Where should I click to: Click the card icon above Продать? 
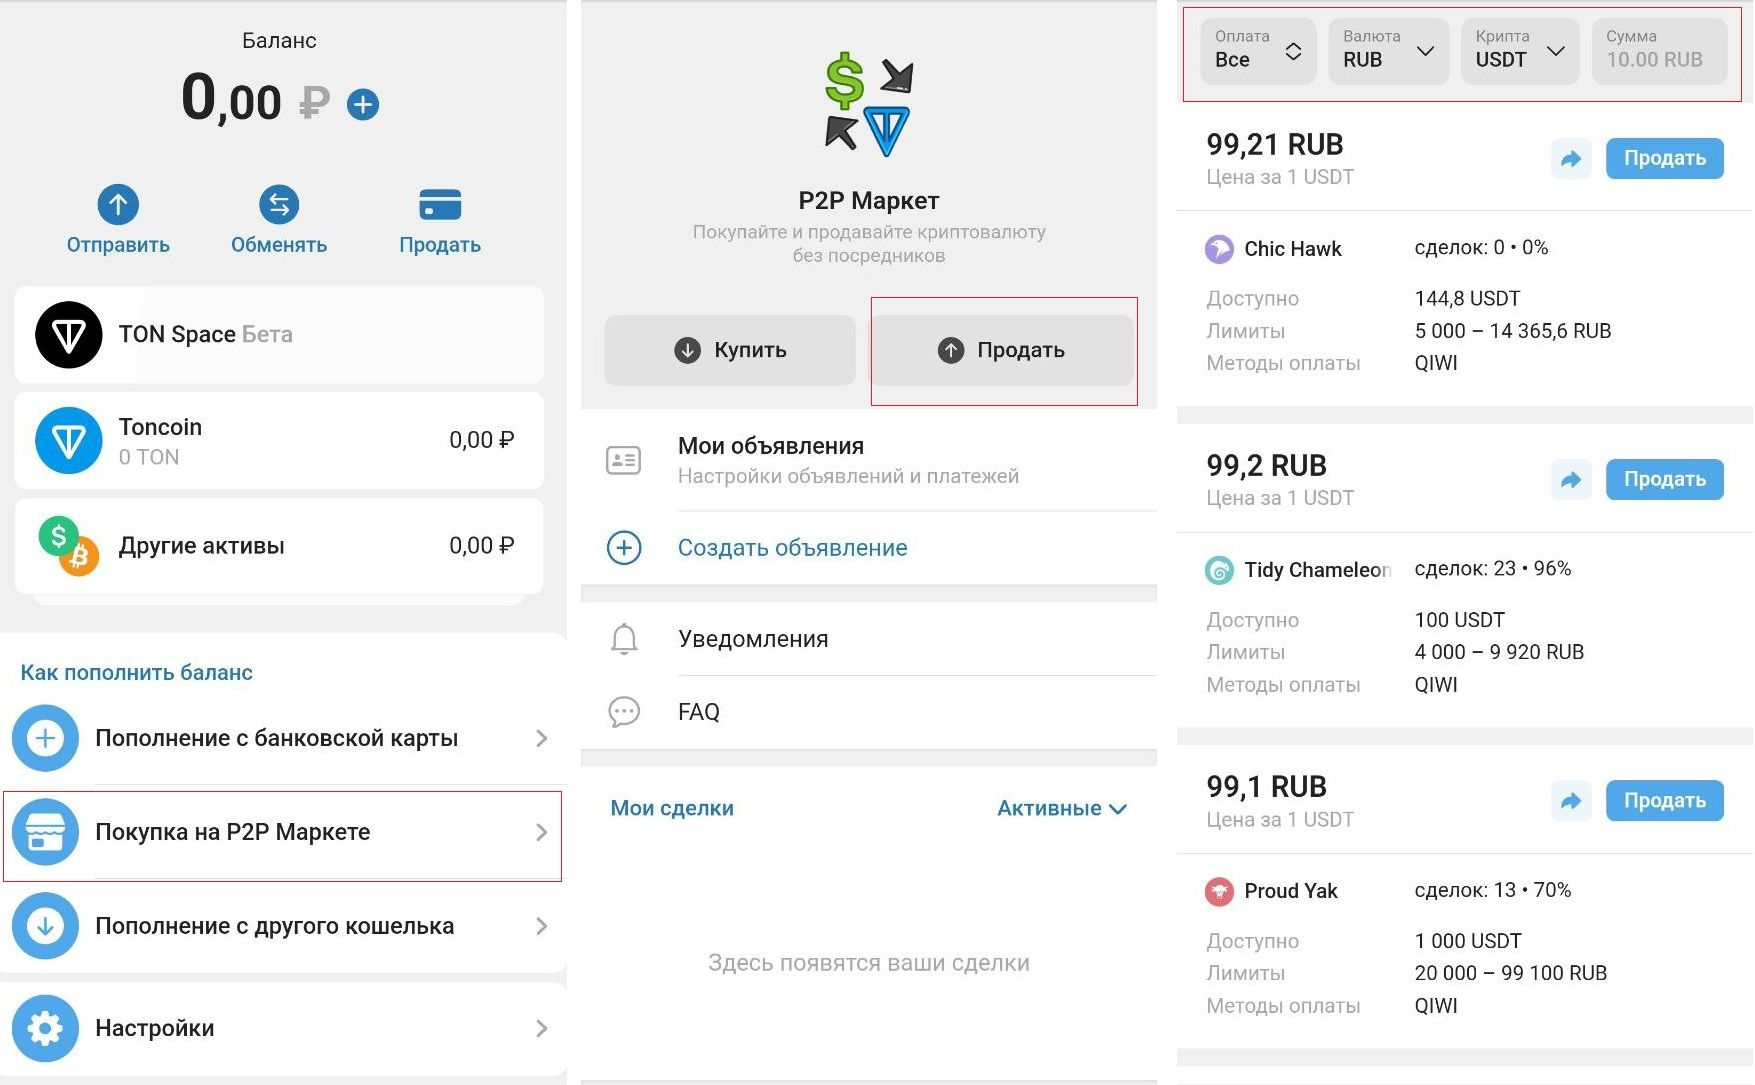440,204
